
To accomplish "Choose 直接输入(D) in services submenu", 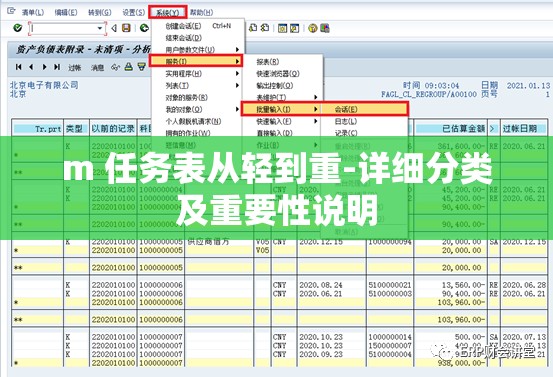I will pos(274,133).
